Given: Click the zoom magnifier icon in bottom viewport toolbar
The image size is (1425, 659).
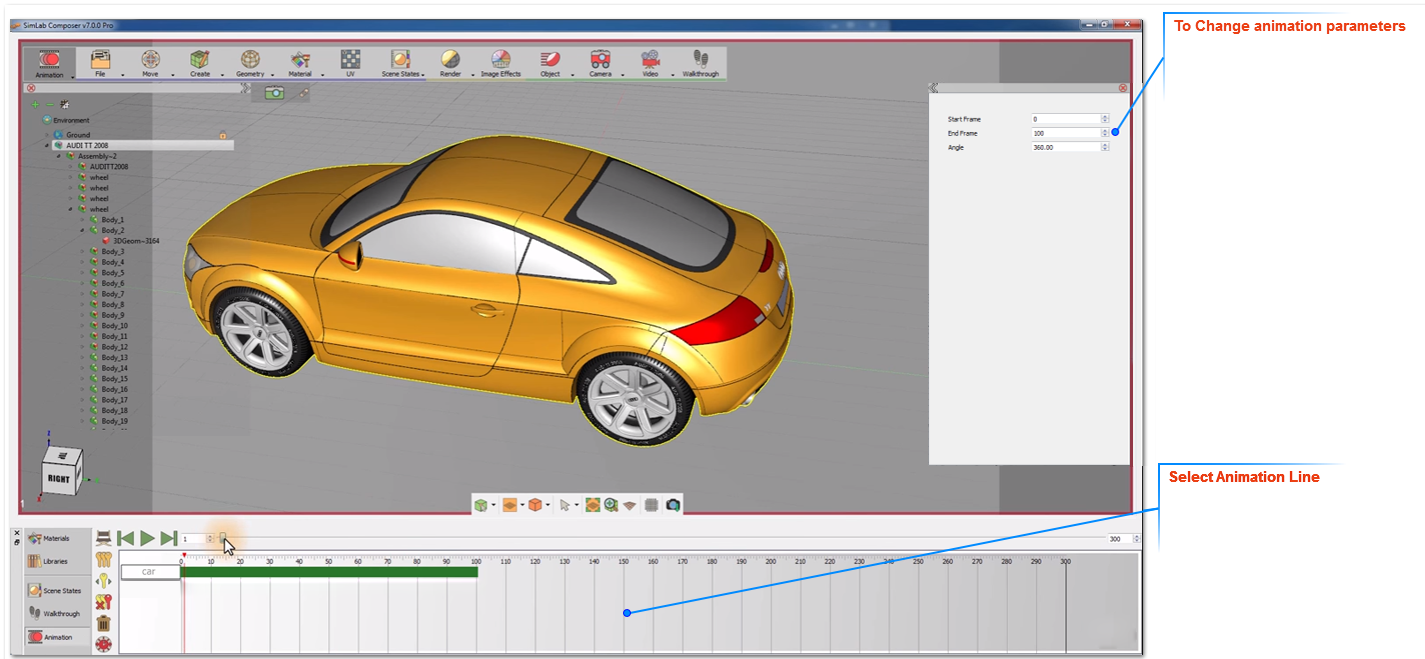Looking at the screenshot, I should coord(610,505).
